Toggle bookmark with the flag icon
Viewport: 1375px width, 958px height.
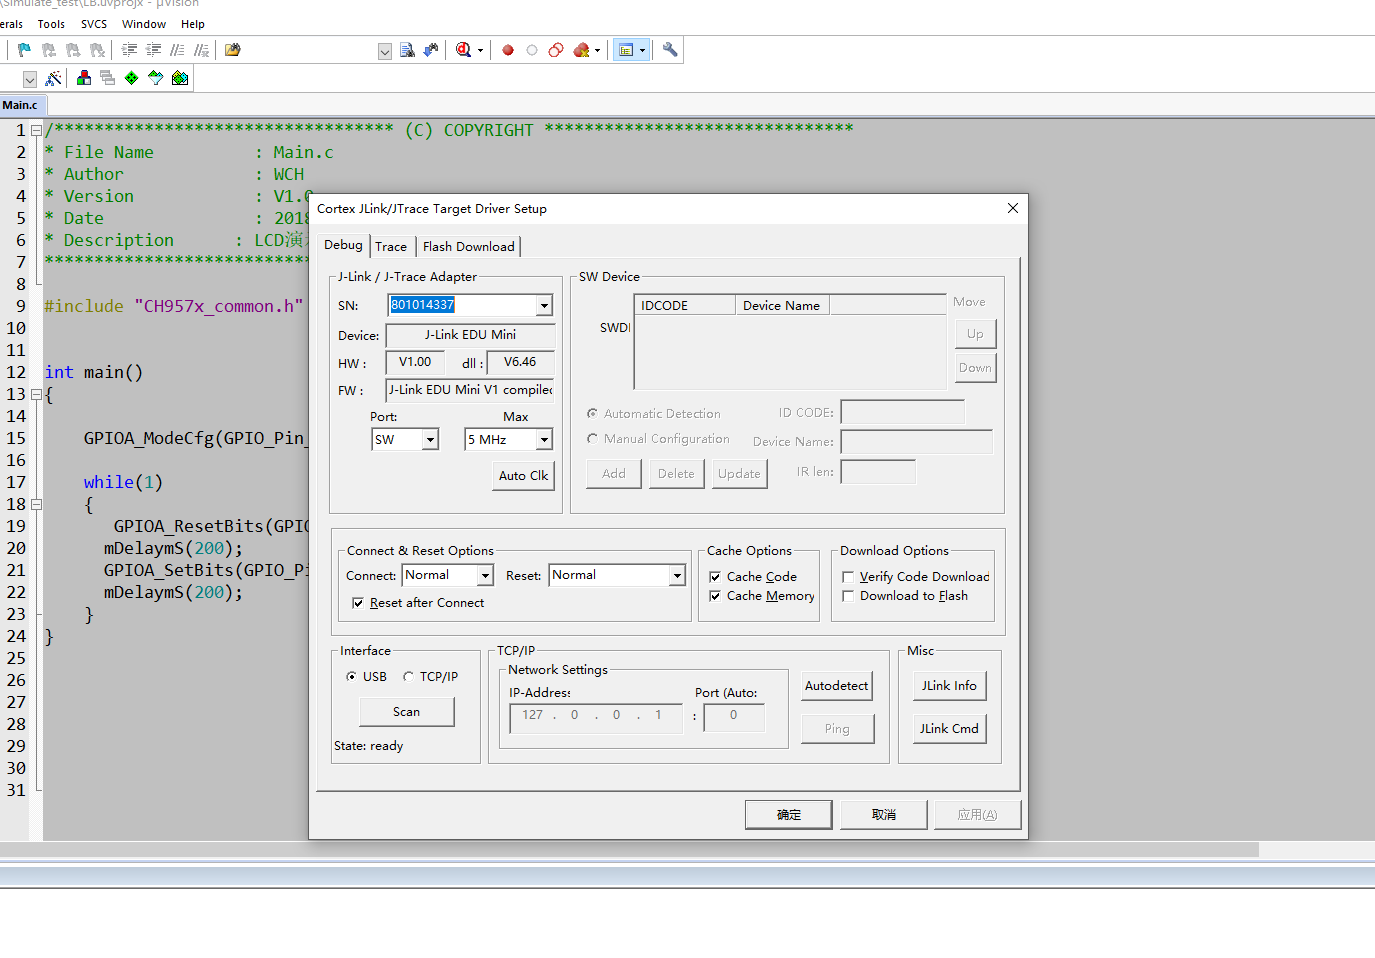(x=24, y=50)
